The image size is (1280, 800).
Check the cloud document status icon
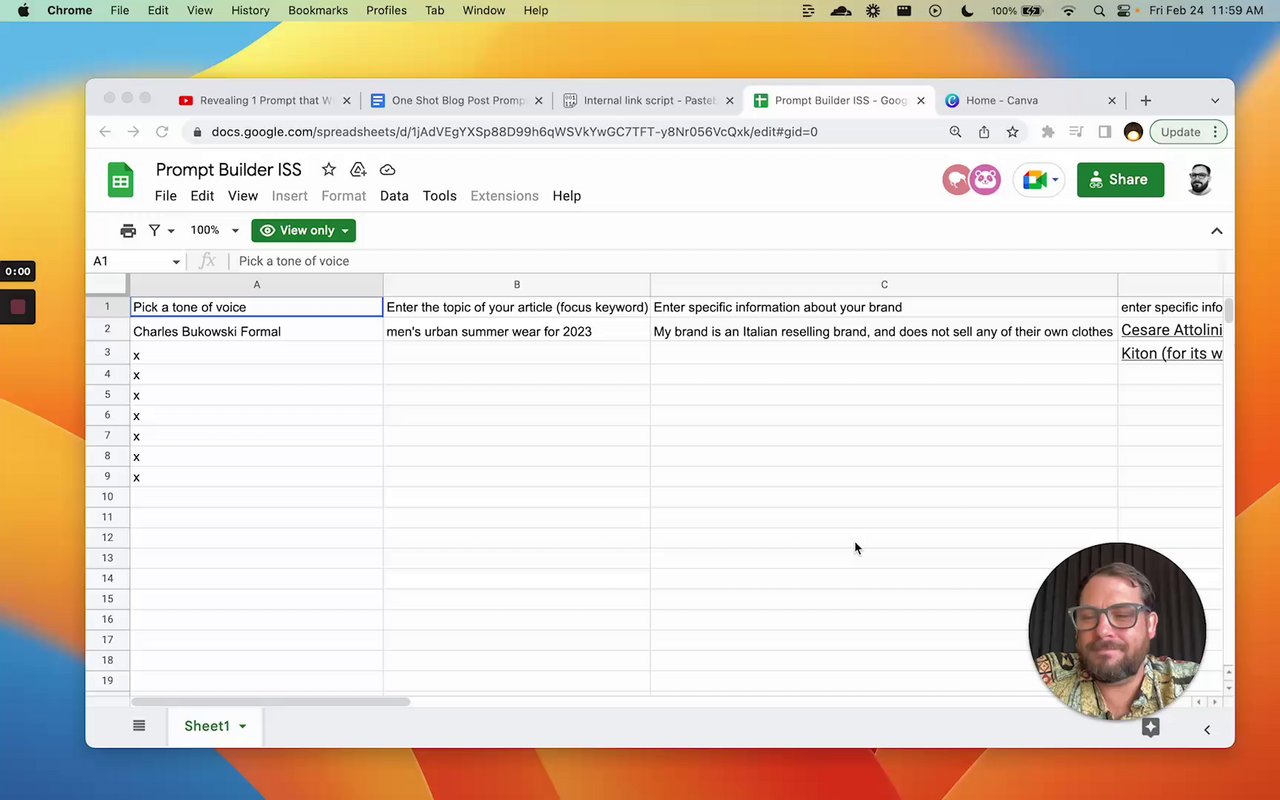tap(388, 170)
